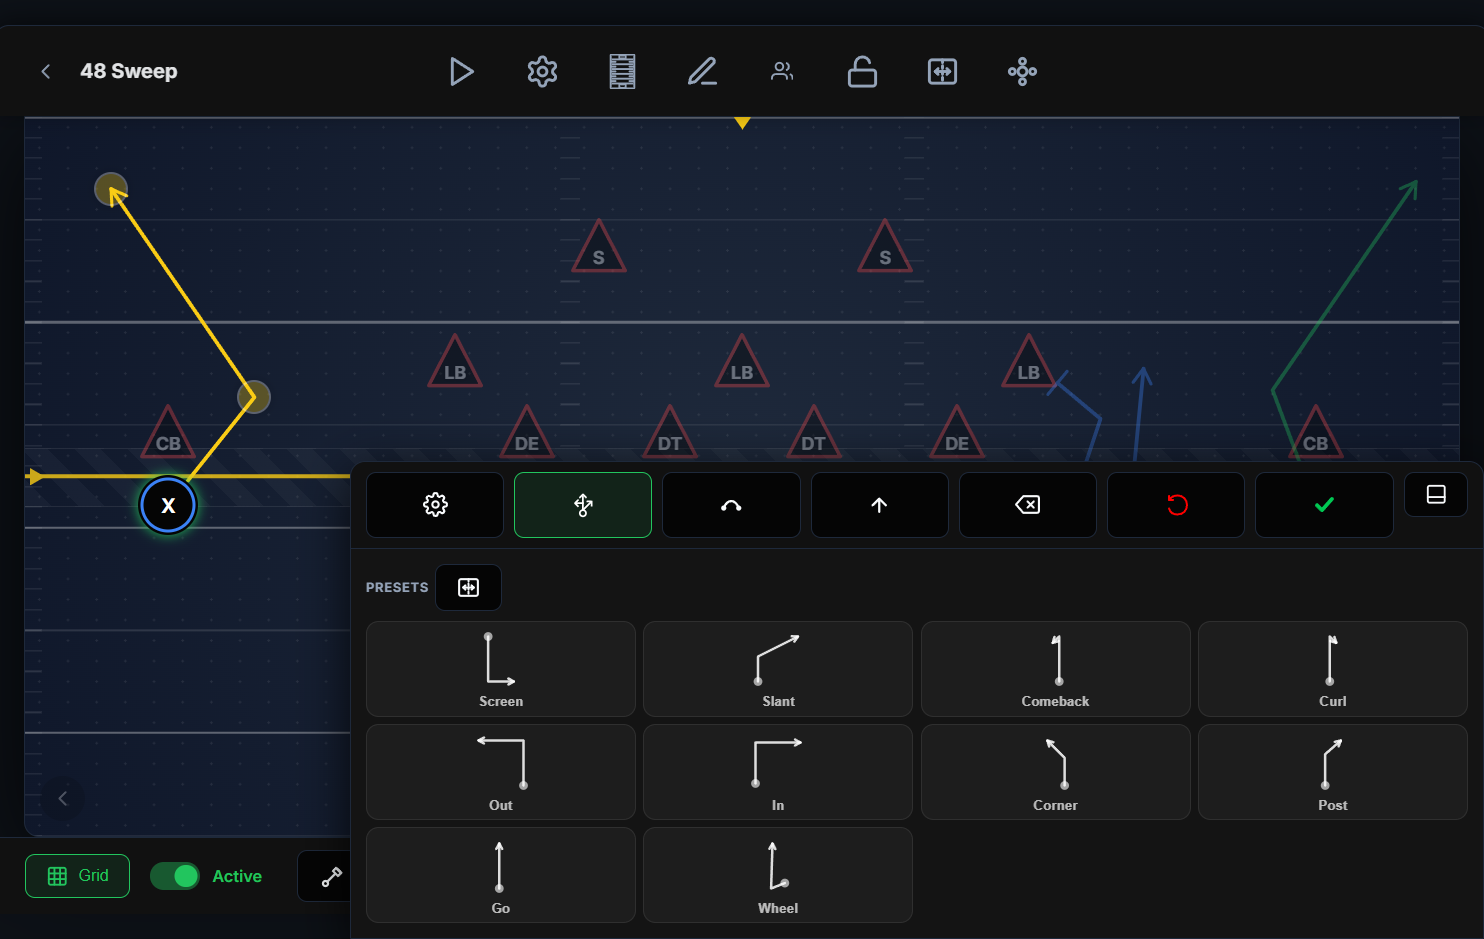Select the left DE defender
Viewport: 1484px width, 939px height.
click(x=526, y=435)
